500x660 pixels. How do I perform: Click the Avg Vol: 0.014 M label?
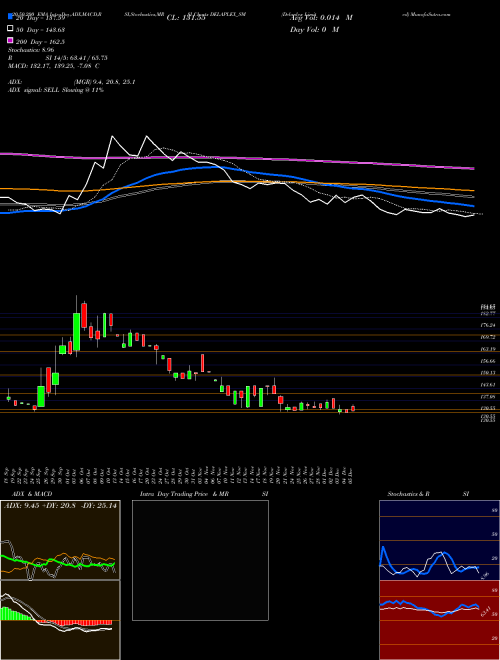pos(321,18)
